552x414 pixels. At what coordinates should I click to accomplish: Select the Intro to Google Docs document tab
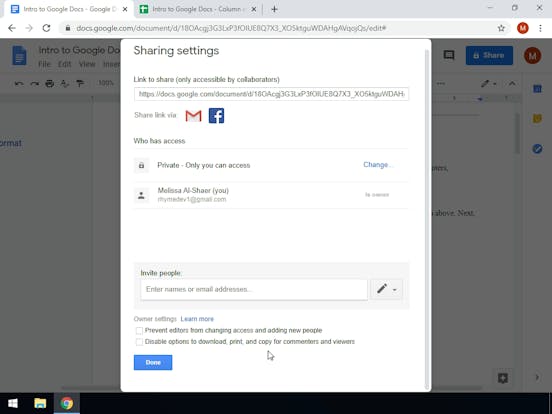(69, 9)
